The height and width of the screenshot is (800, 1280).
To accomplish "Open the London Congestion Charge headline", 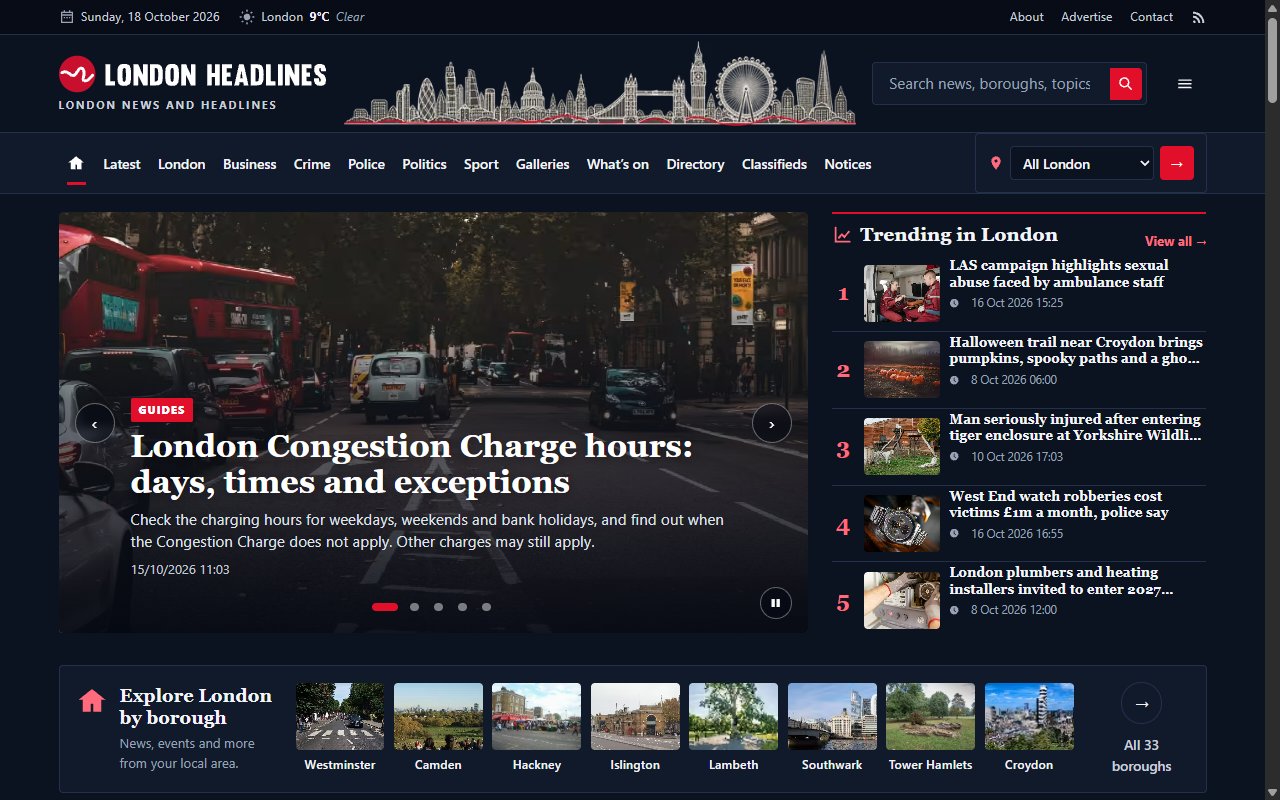I will (412, 465).
